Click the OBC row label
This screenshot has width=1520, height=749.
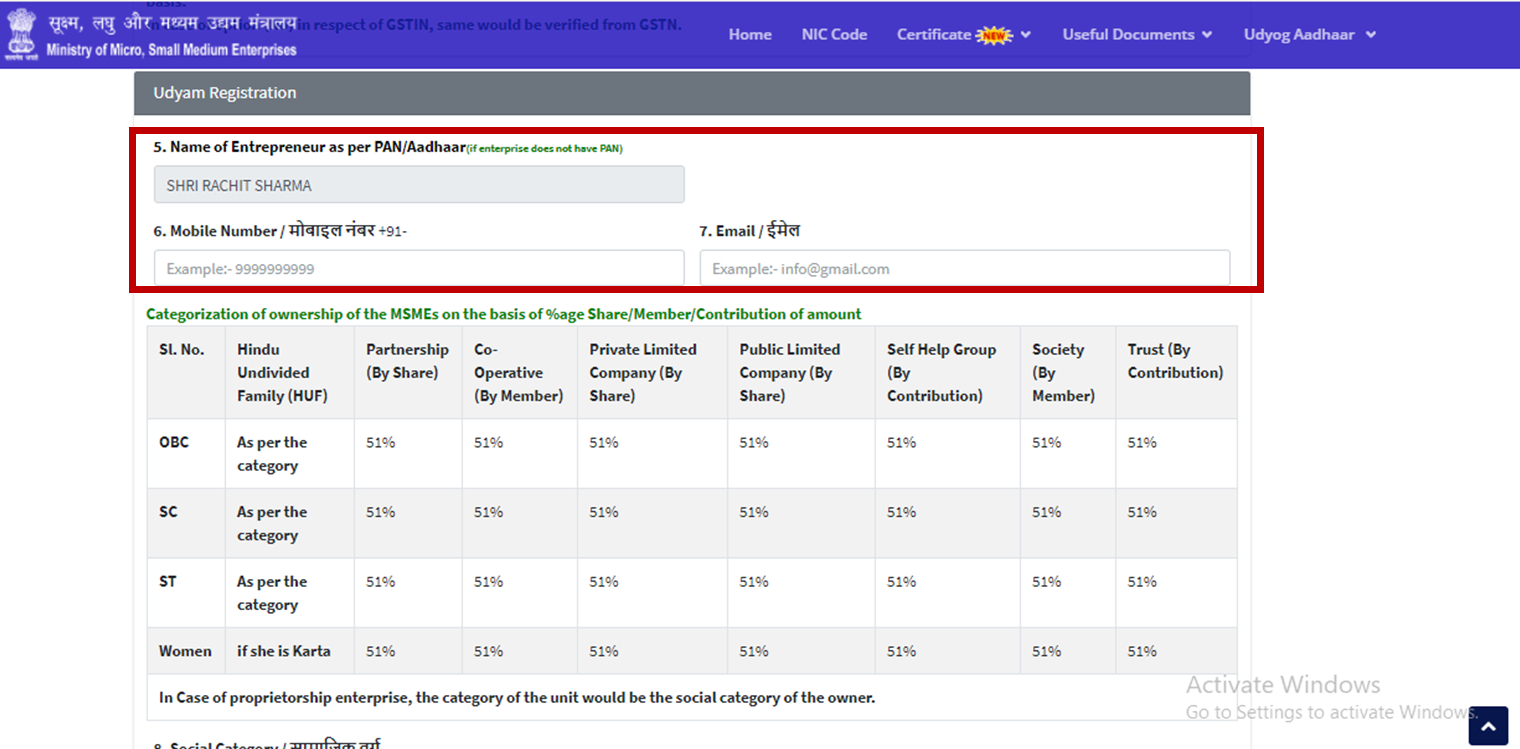point(173,442)
